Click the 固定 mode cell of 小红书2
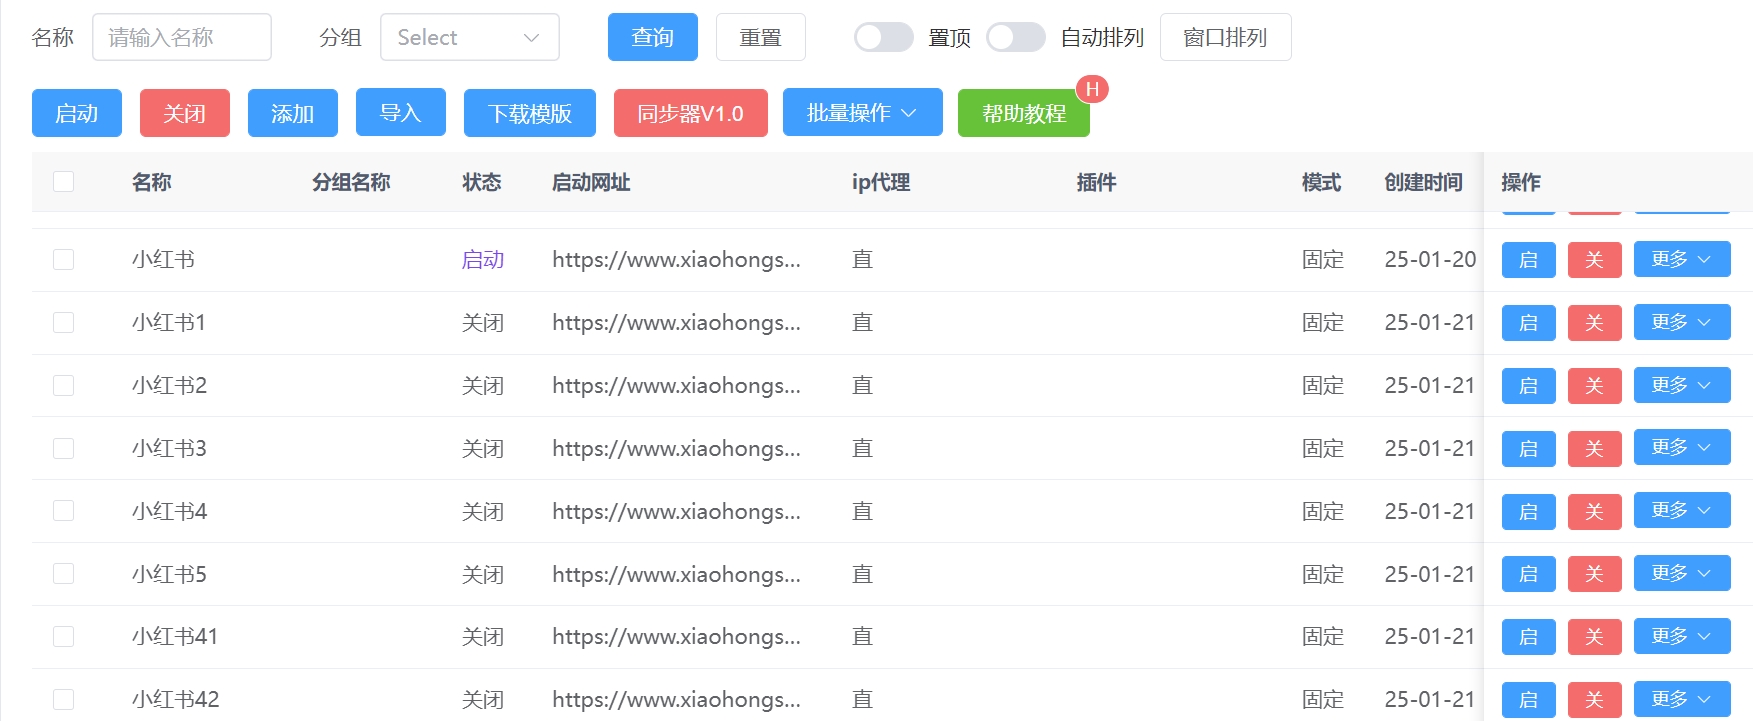The height and width of the screenshot is (721, 1753). coord(1322,385)
